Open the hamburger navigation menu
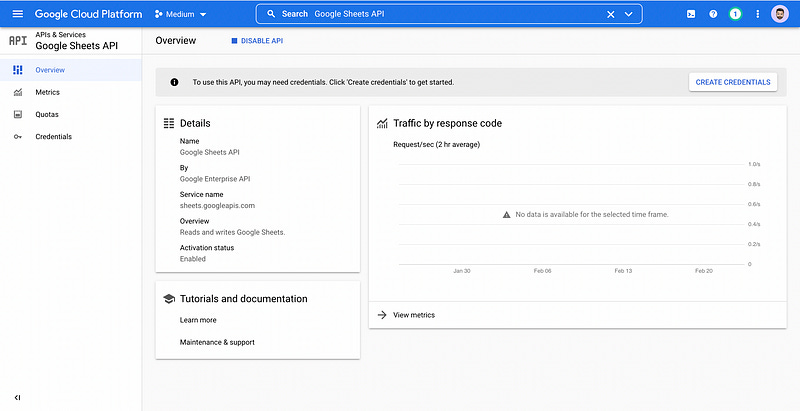Screen dimensions: 800x411 17,15
